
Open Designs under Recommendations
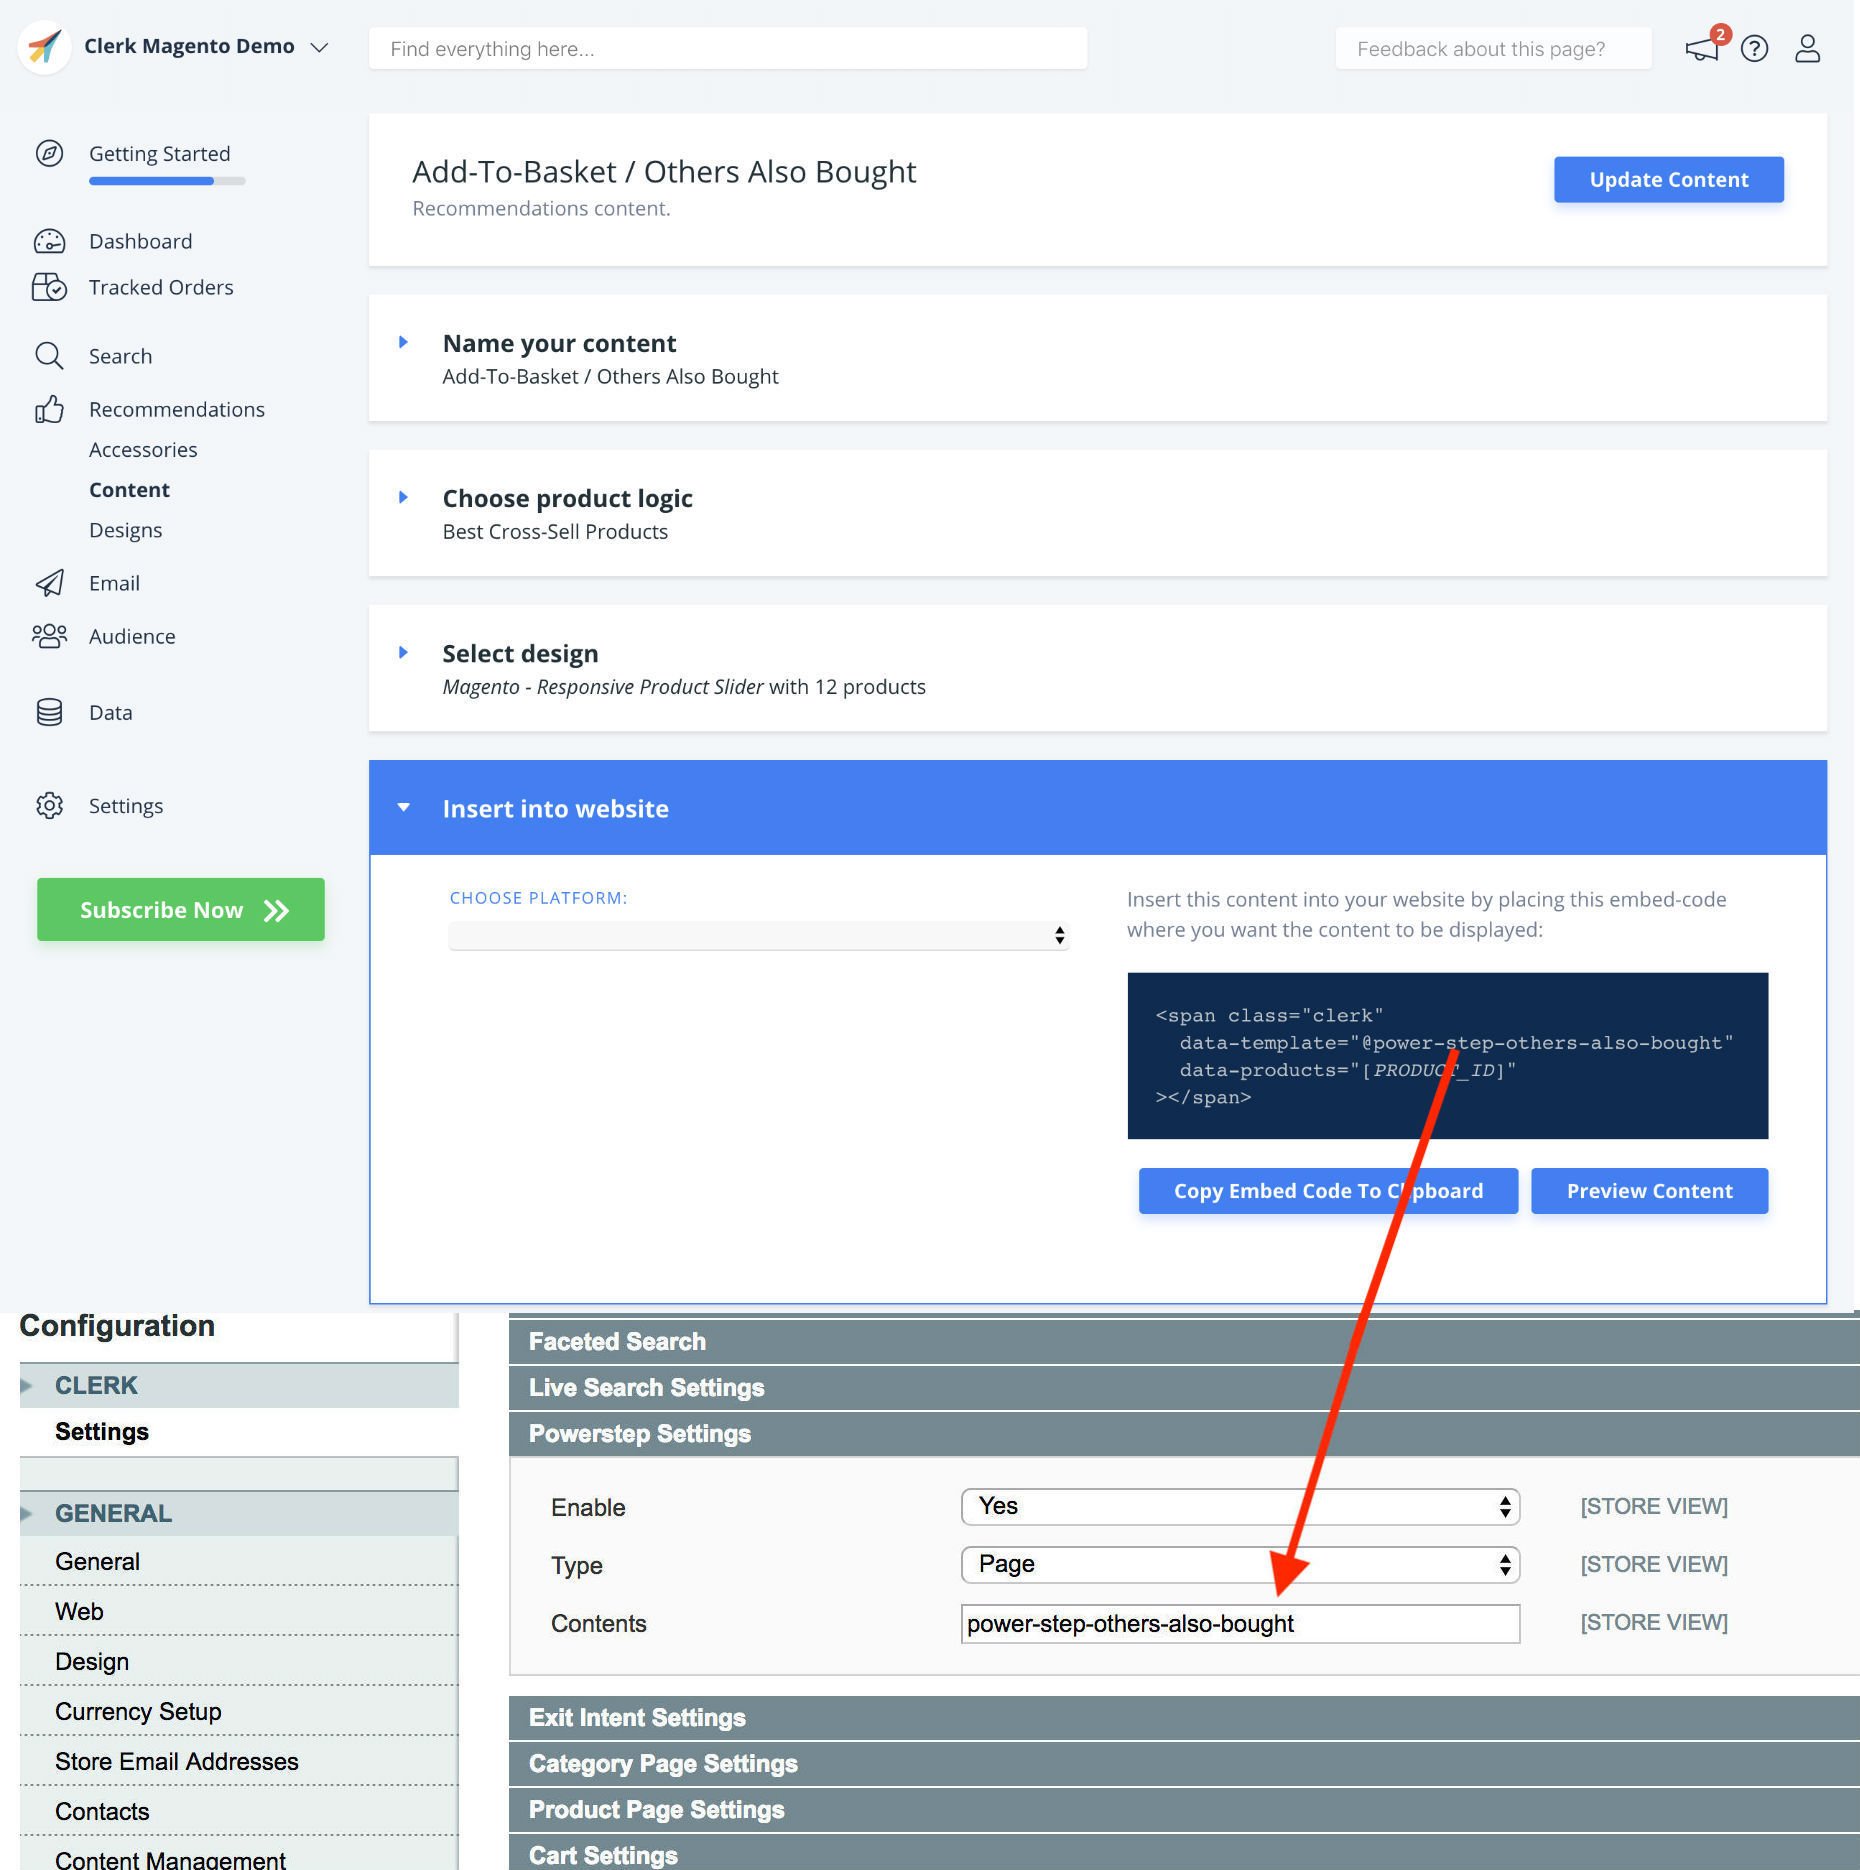[x=125, y=530]
